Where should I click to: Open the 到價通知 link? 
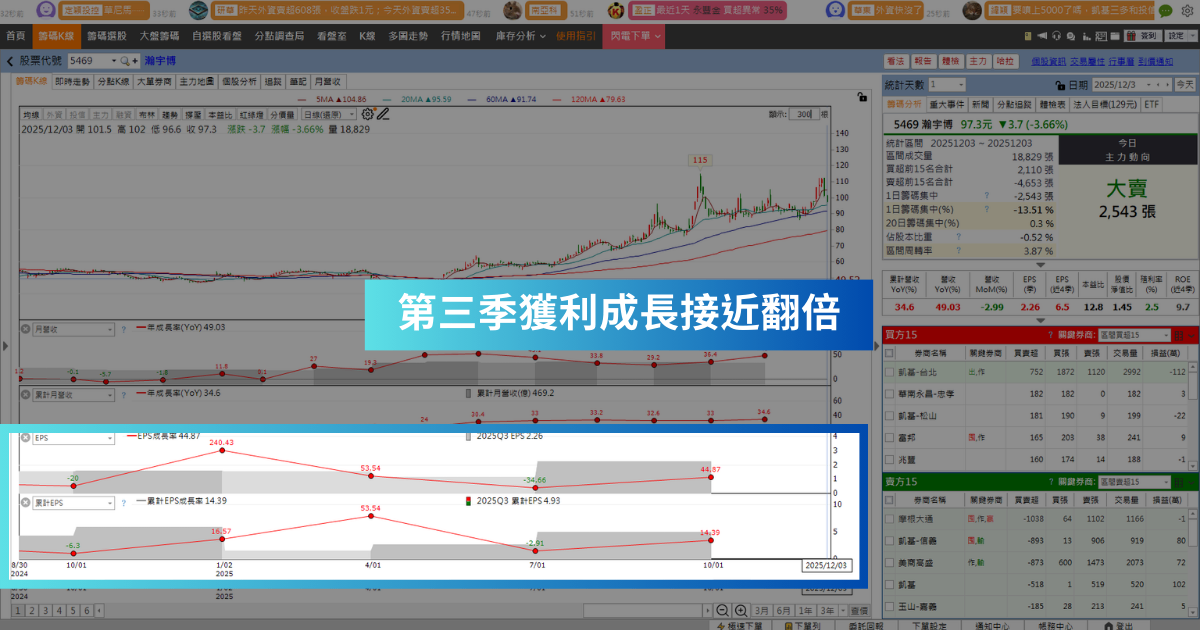[x=1156, y=61]
